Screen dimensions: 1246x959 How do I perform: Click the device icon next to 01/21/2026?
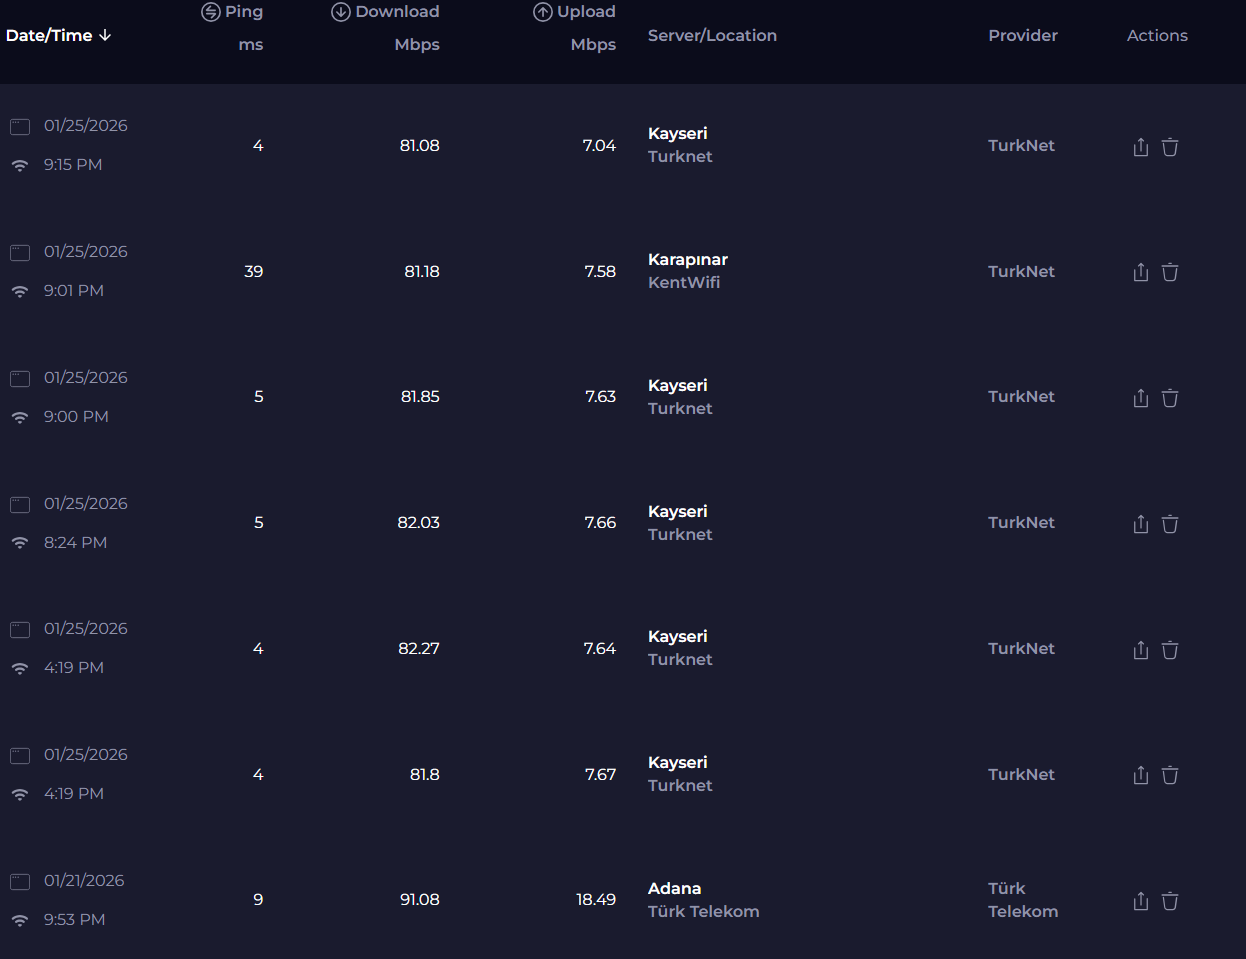coord(20,882)
